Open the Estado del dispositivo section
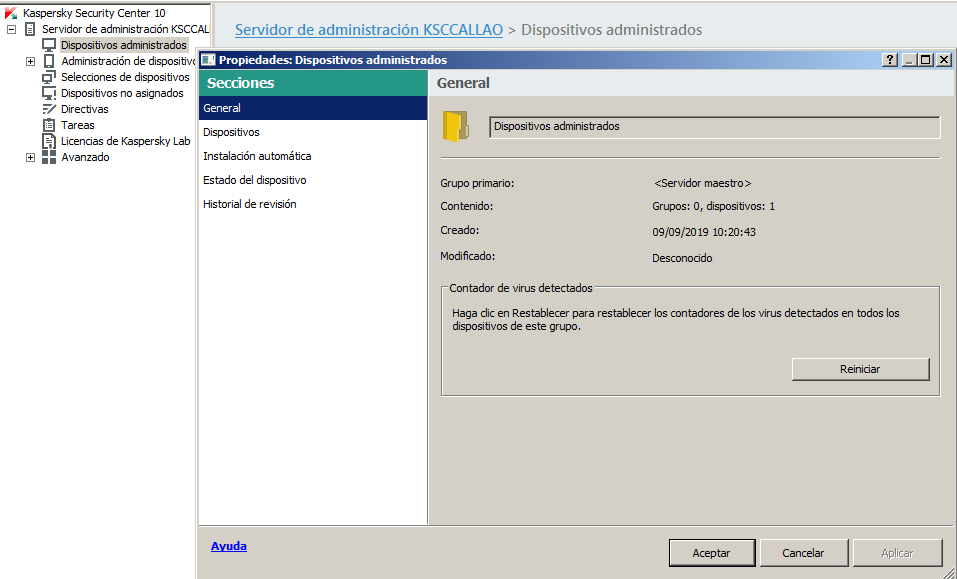Image resolution: width=957 pixels, height=579 pixels. (x=313, y=180)
